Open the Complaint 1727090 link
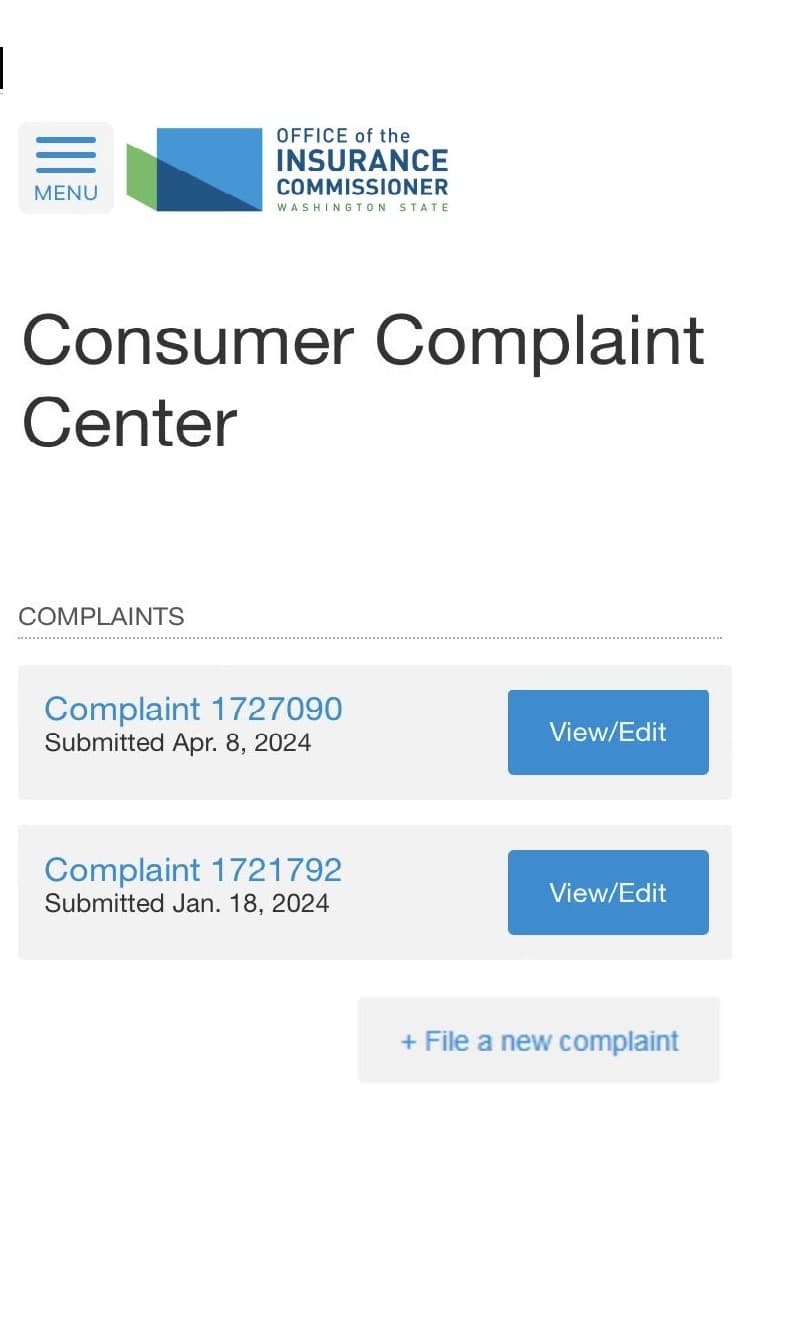This screenshot has width=800, height=1344. pos(193,708)
